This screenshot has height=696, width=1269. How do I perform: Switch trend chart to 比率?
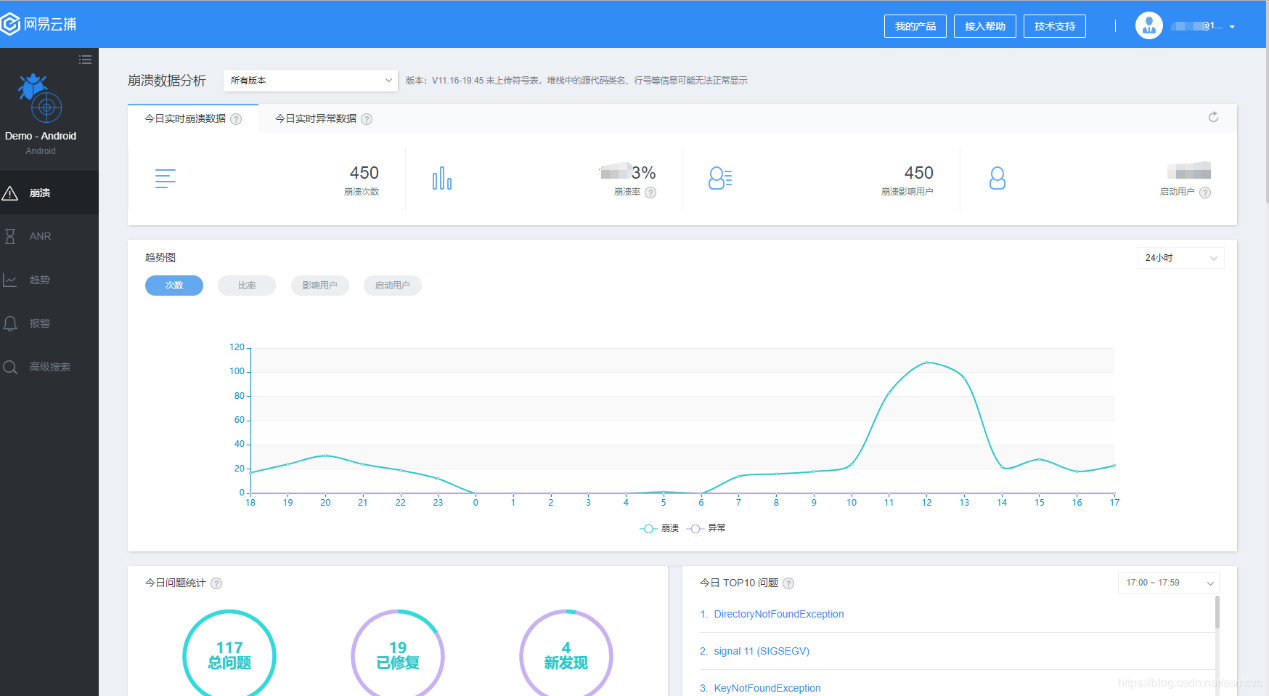pos(246,286)
